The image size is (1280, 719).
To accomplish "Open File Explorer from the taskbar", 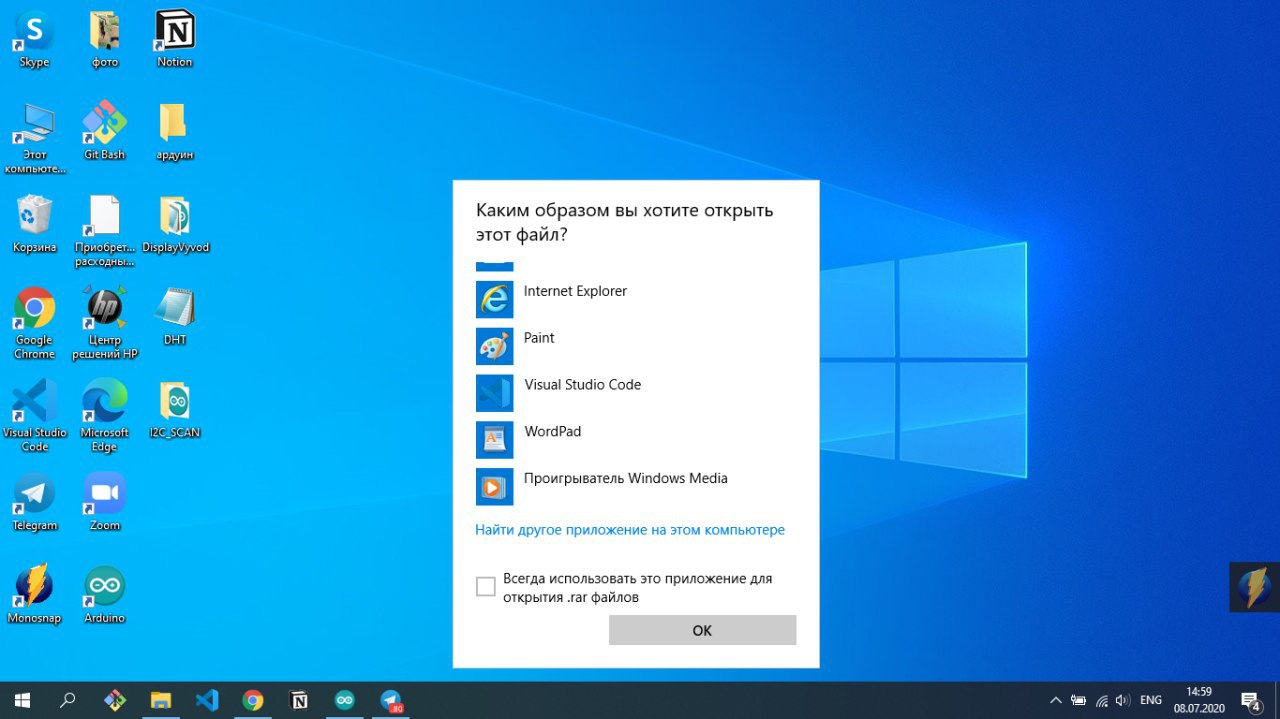I will click(x=161, y=700).
